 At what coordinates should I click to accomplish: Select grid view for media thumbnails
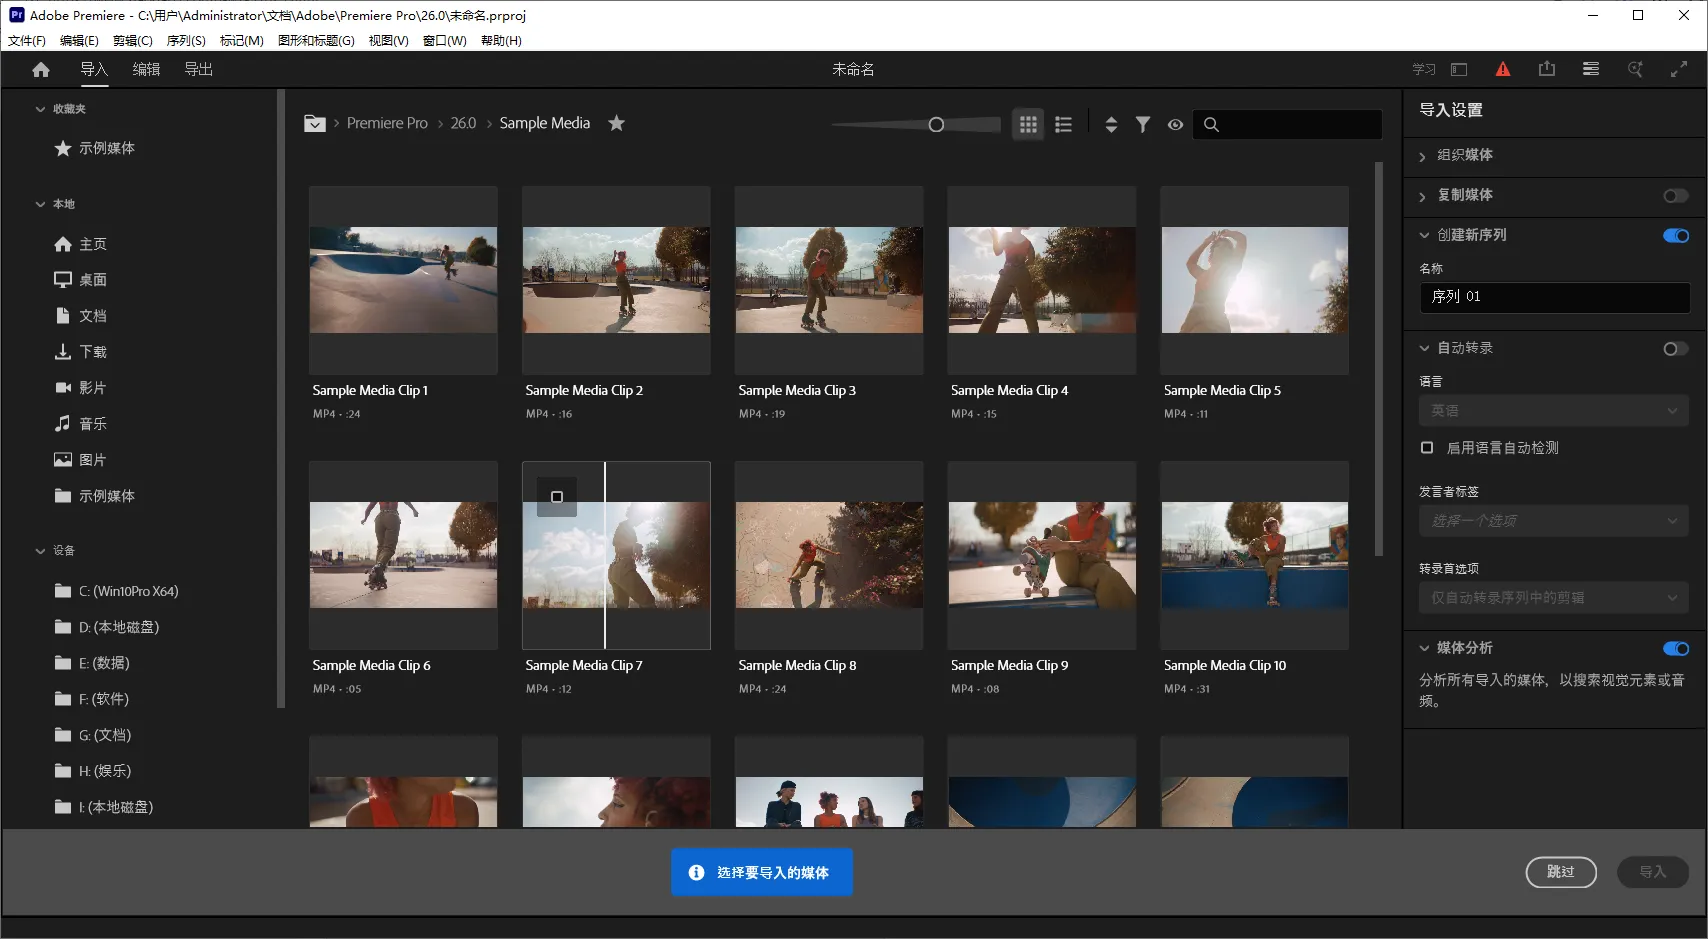click(1027, 124)
